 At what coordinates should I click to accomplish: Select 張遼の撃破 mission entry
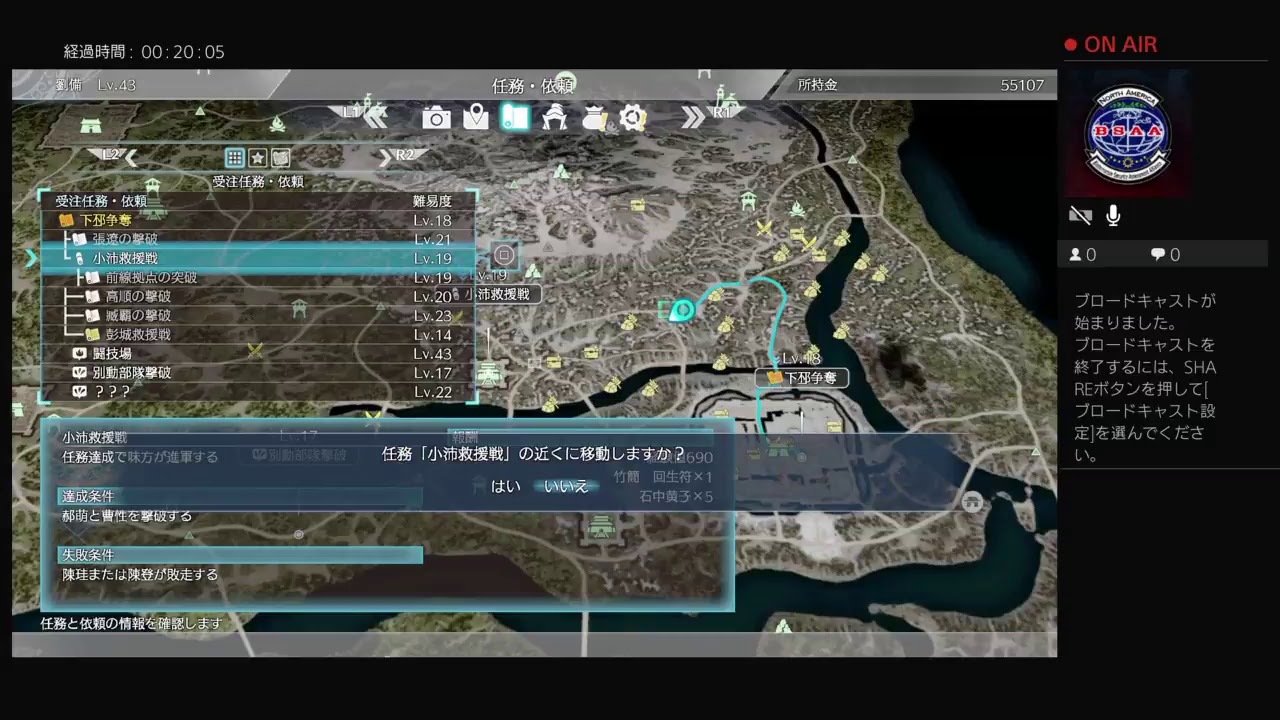(x=125, y=239)
